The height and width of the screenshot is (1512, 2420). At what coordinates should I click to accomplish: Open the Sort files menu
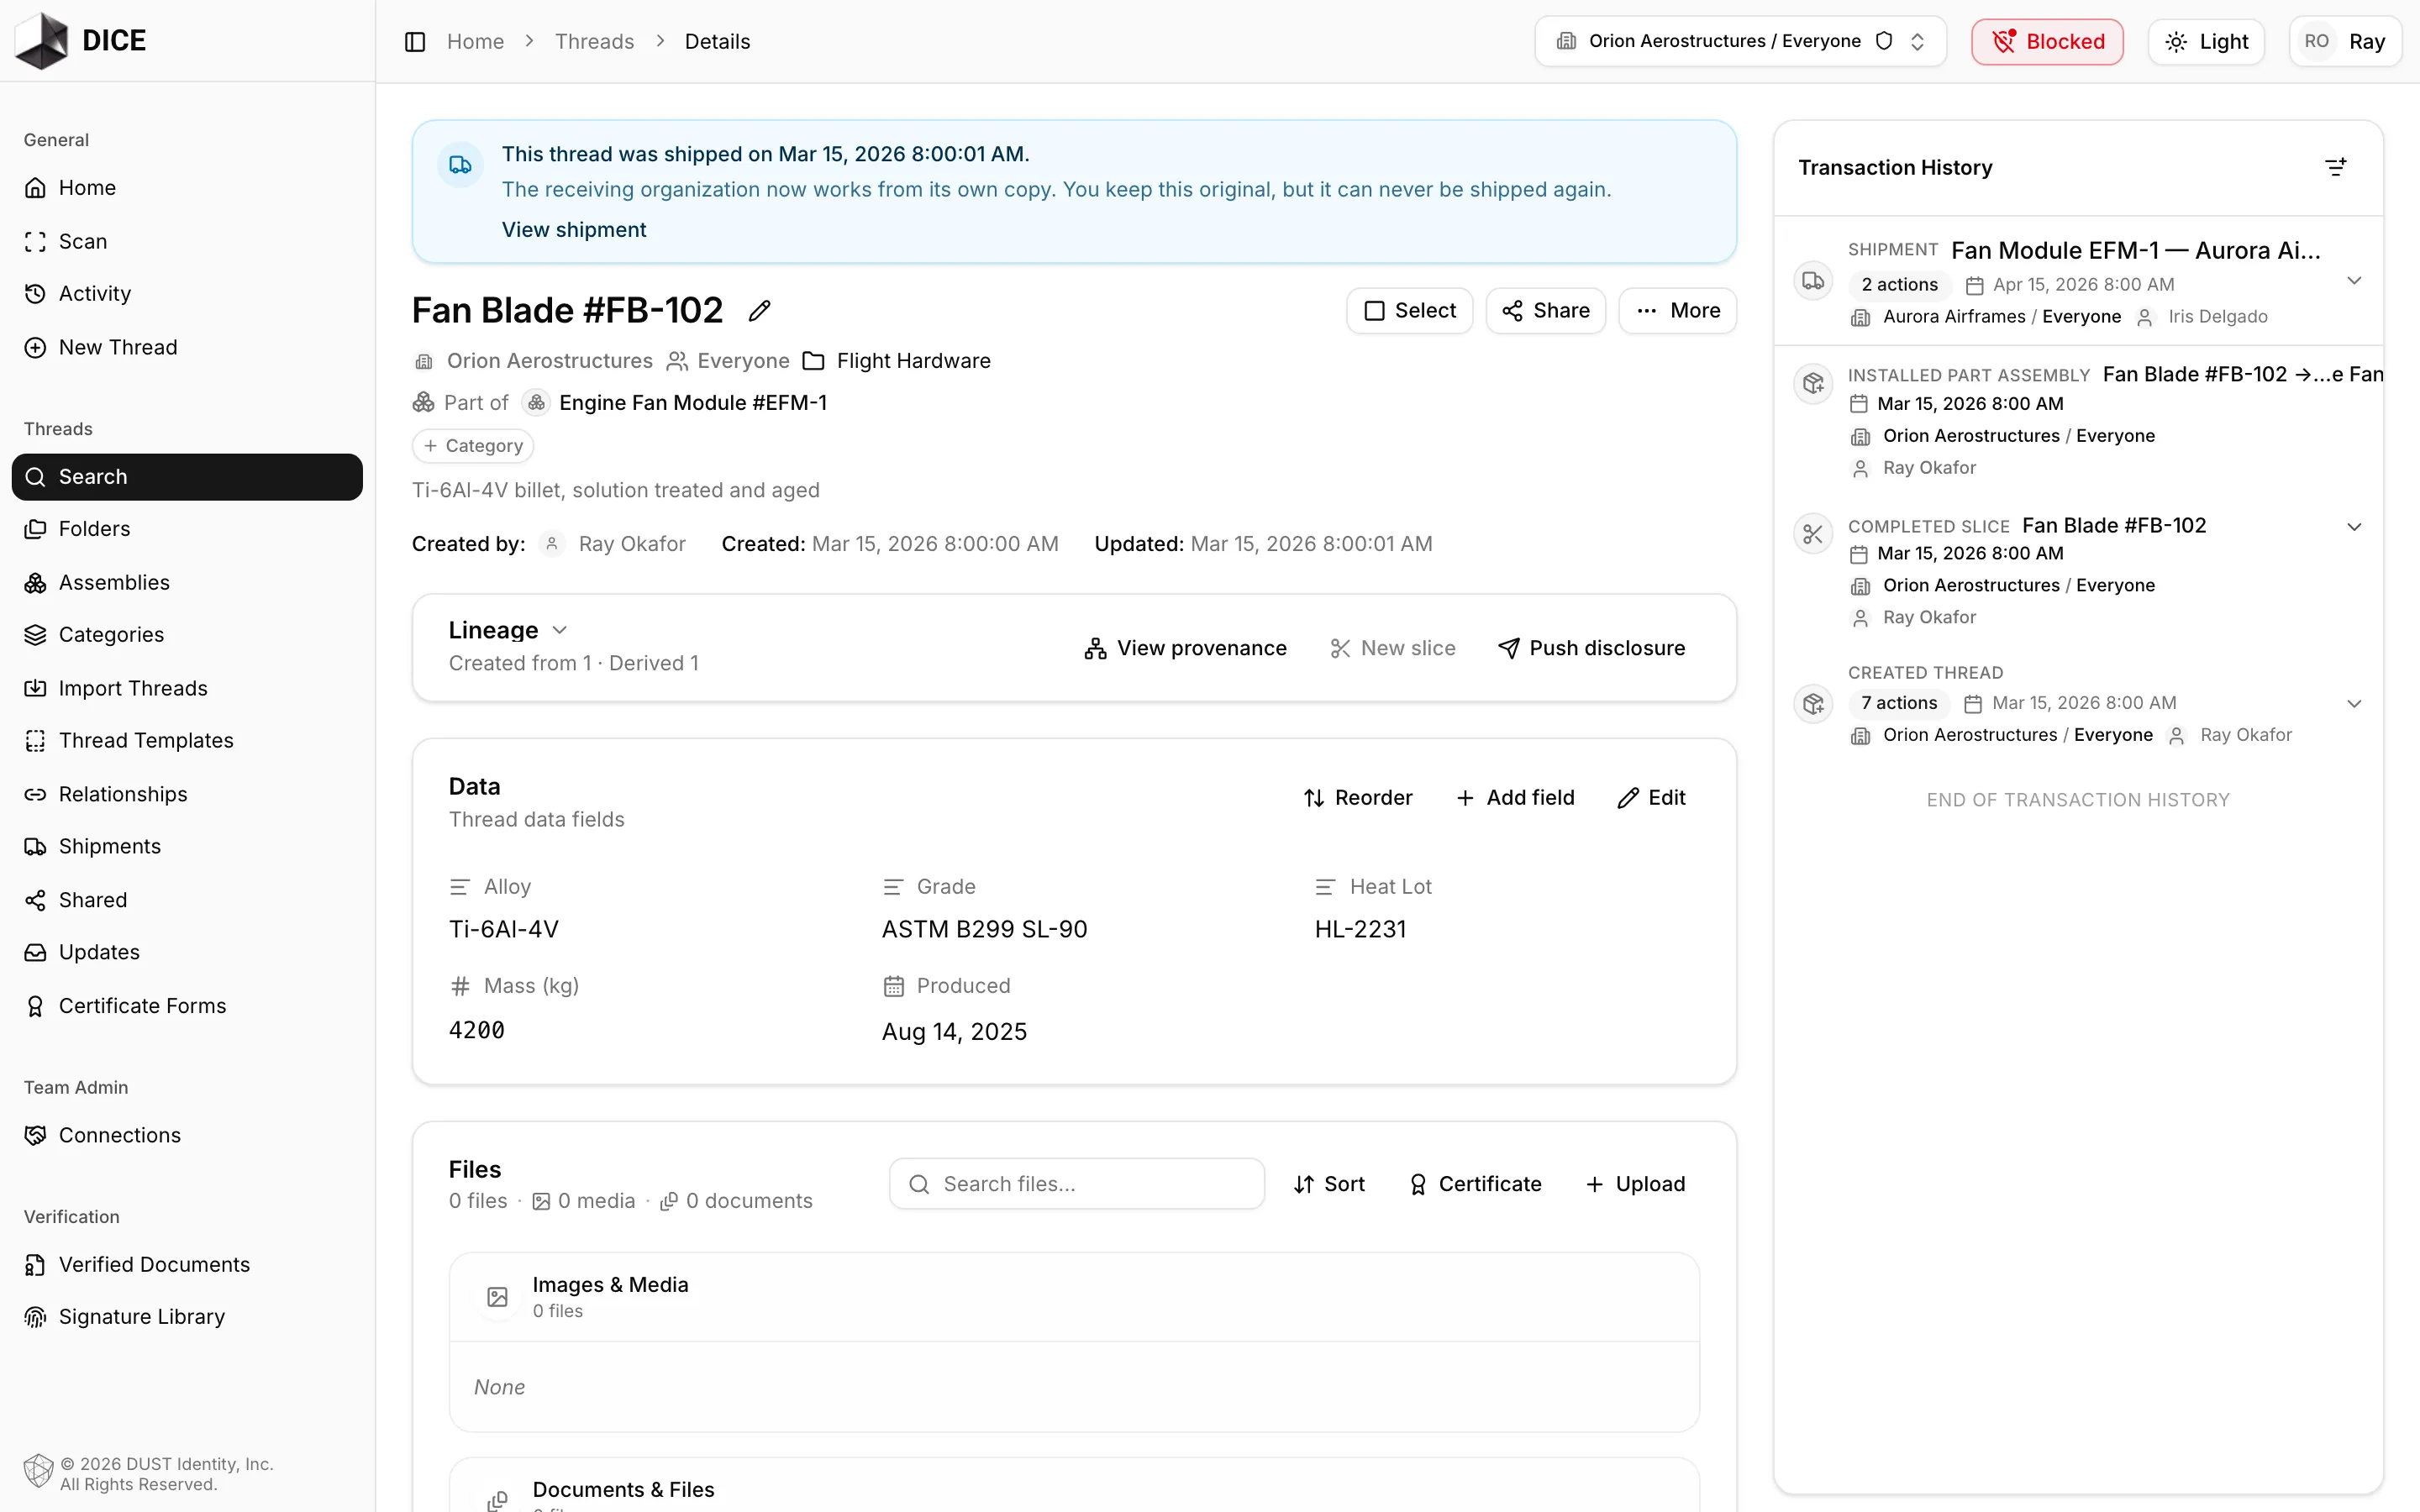coord(1329,1184)
